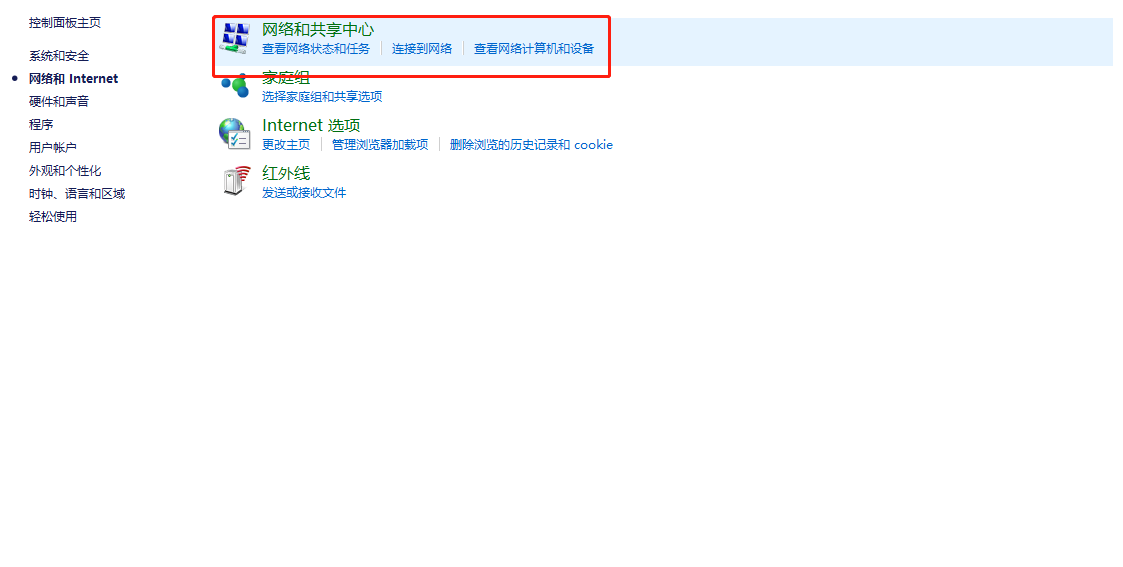Screen dimensions: 1123x567
Task: Open 外观和个性化 category
Action: [x=64, y=170]
